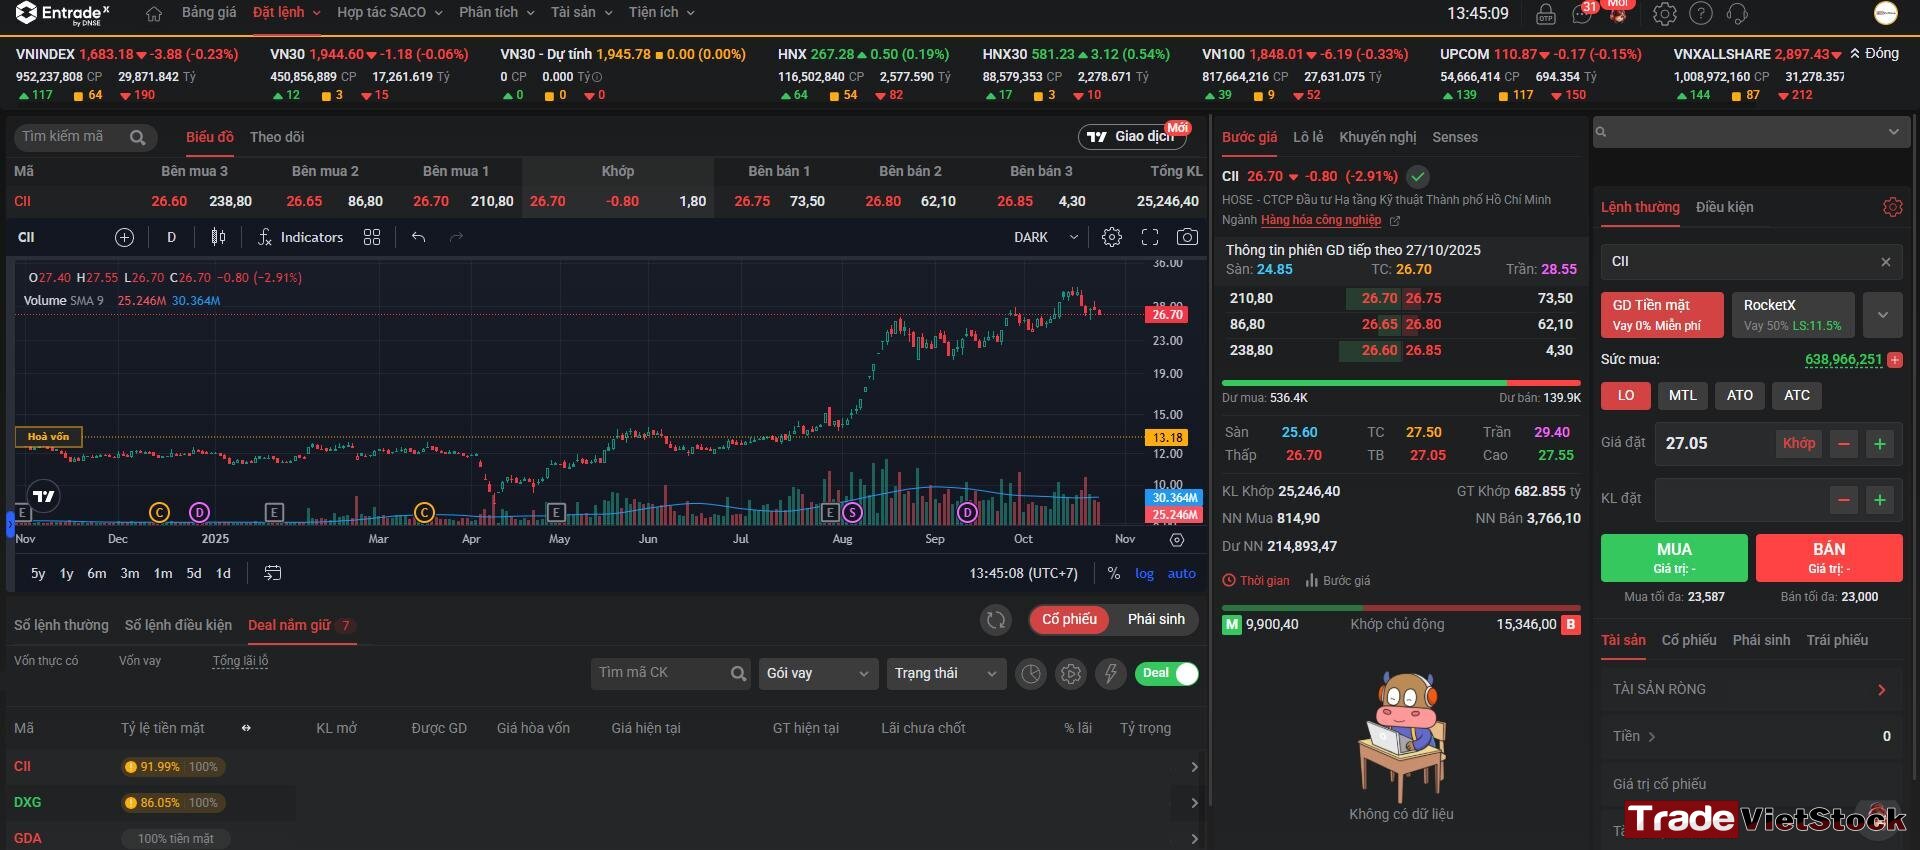Screen dimensions: 1920x850
Task: Open the chart layout grid icon
Action: [372, 237]
